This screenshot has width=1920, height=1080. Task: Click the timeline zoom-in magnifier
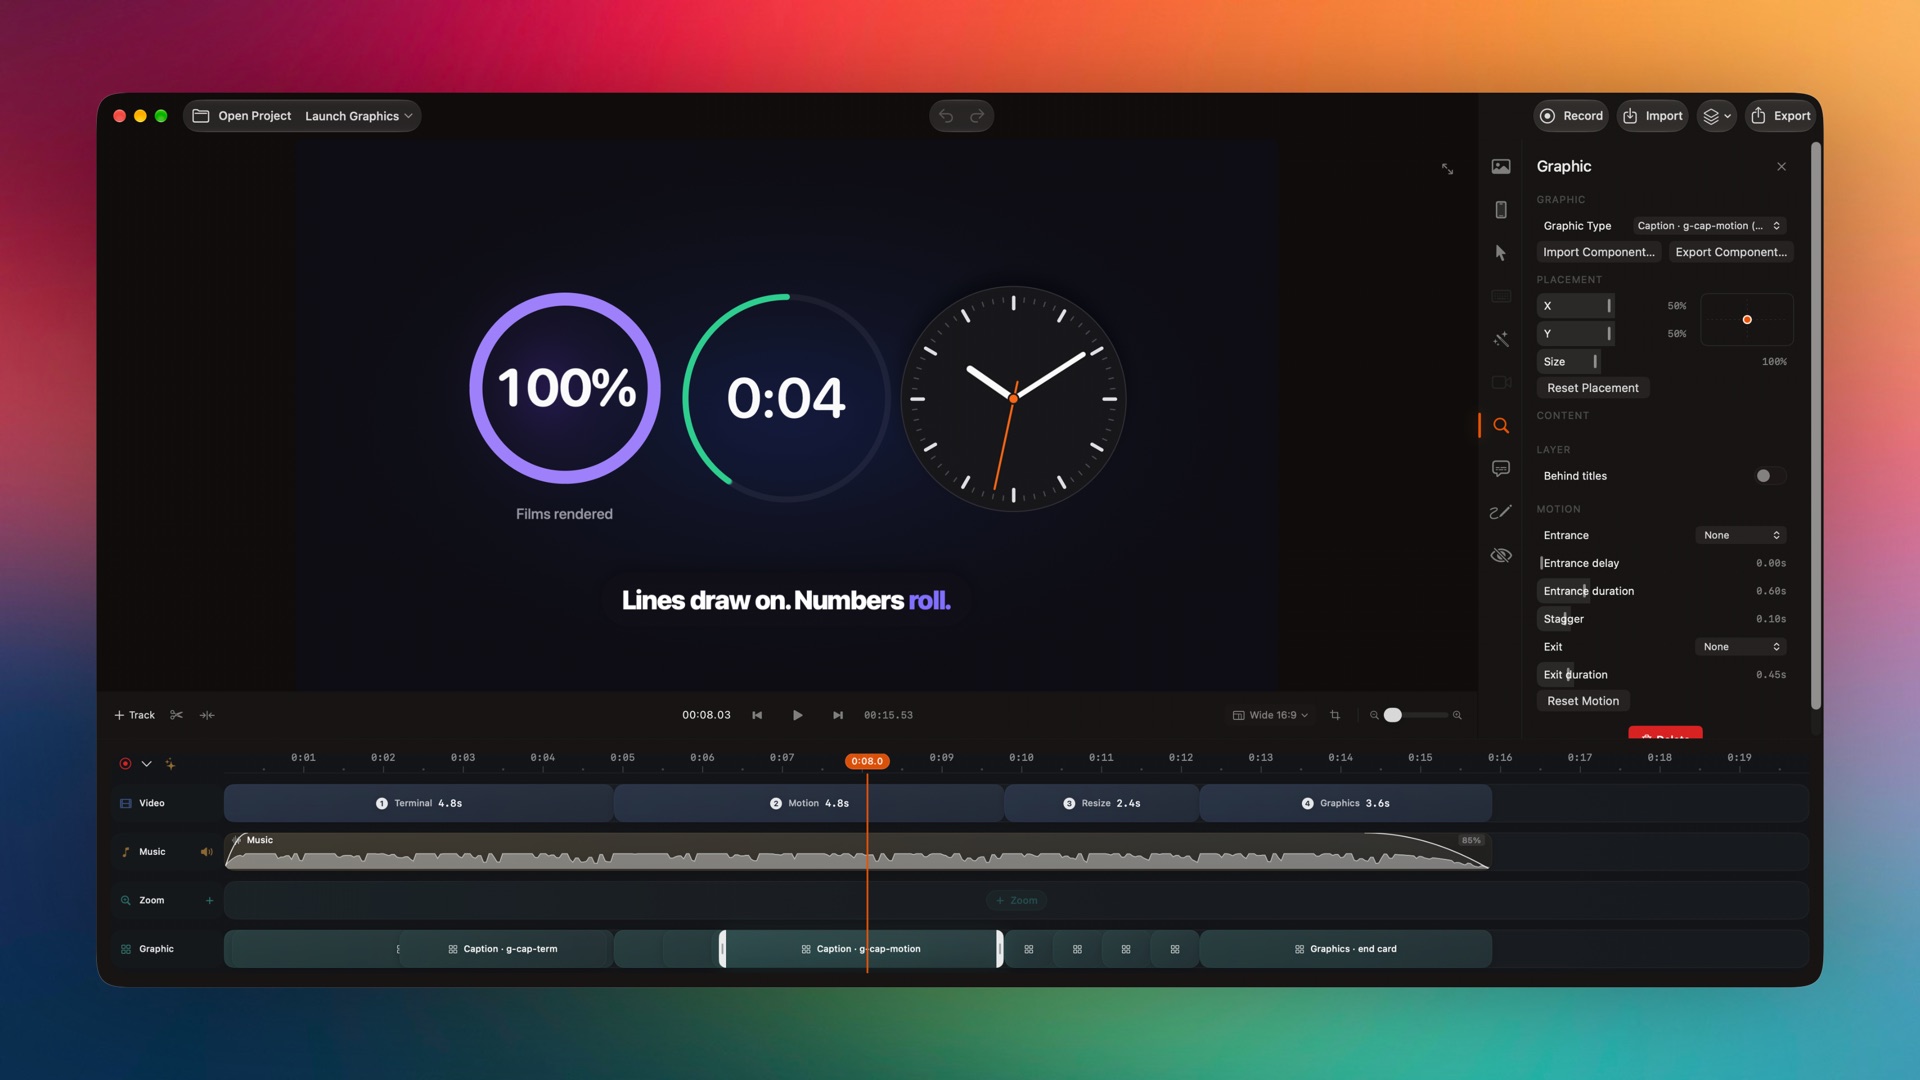point(1457,716)
